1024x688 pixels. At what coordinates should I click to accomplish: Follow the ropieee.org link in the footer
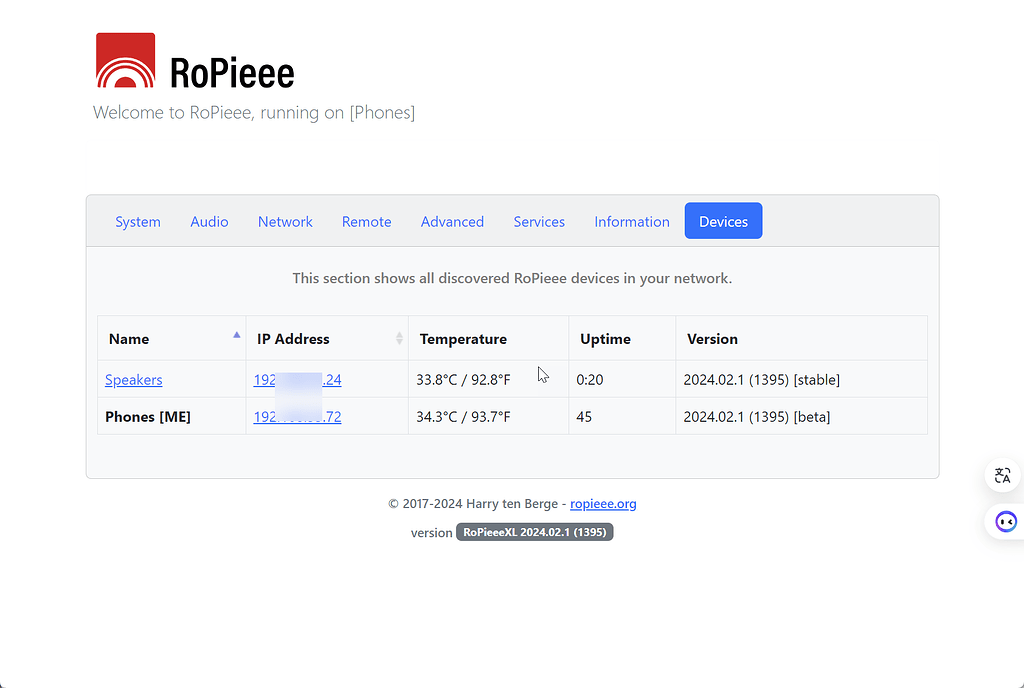coord(603,503)
